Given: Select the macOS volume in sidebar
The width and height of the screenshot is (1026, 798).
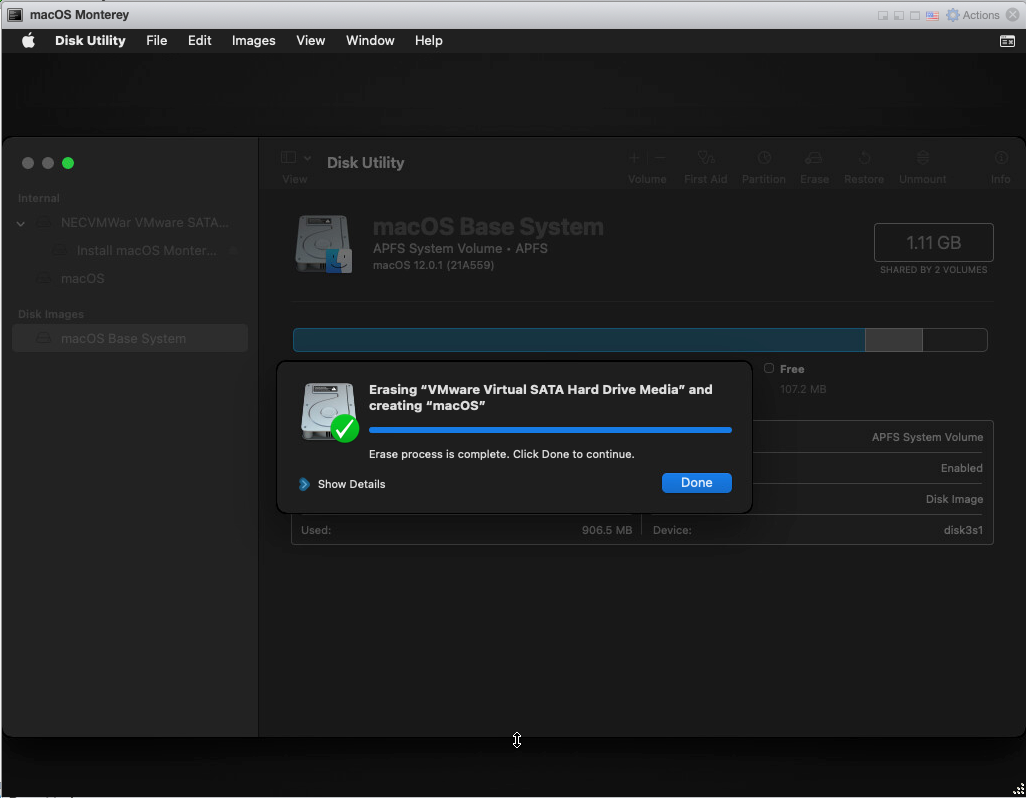Looking at the screenshot, I should click(82, 279).
